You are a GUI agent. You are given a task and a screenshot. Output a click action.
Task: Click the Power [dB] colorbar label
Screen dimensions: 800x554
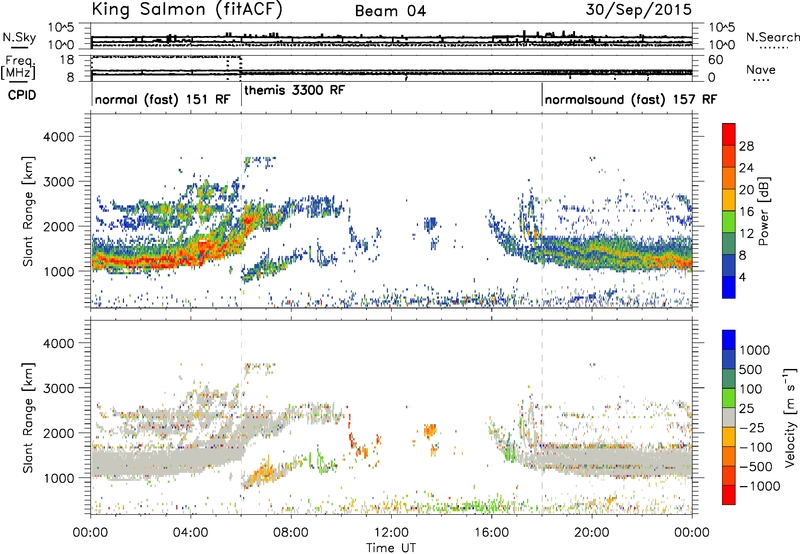[764, 211]
